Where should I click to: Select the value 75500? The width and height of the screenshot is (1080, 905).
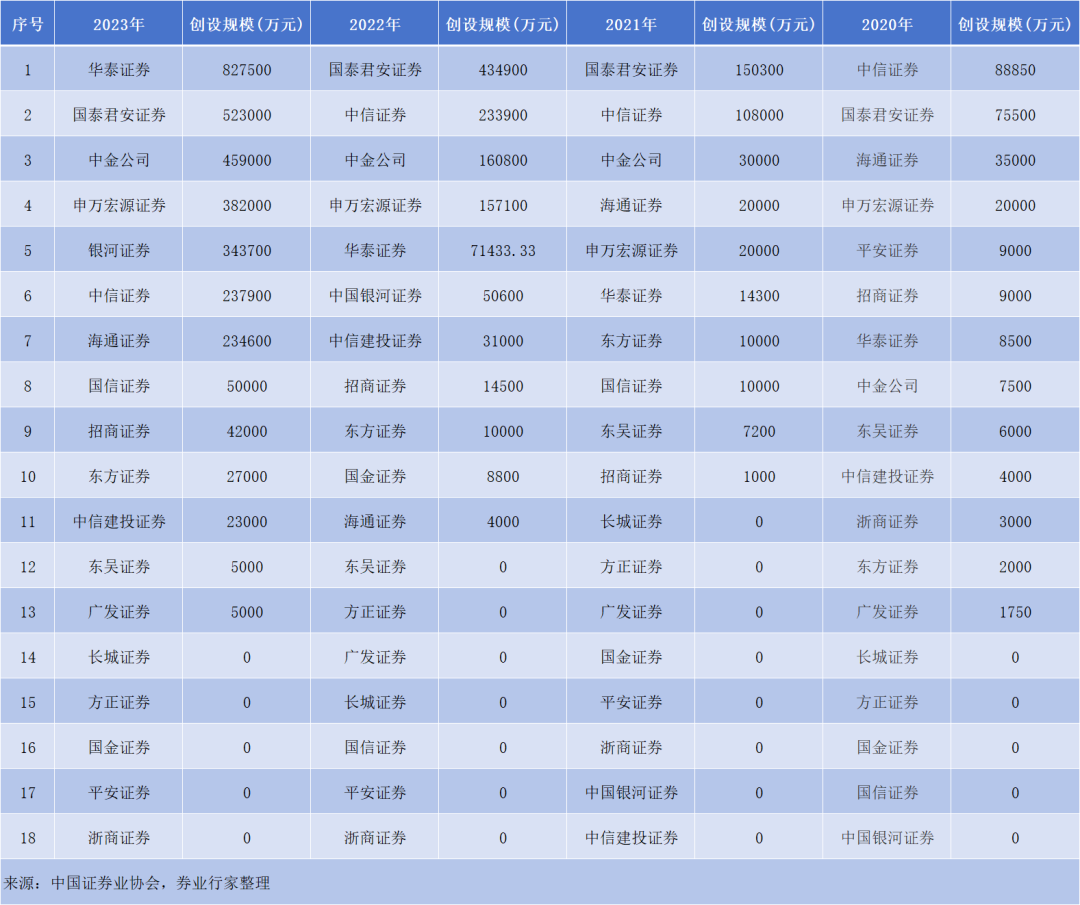click(x=1015, y=115)
